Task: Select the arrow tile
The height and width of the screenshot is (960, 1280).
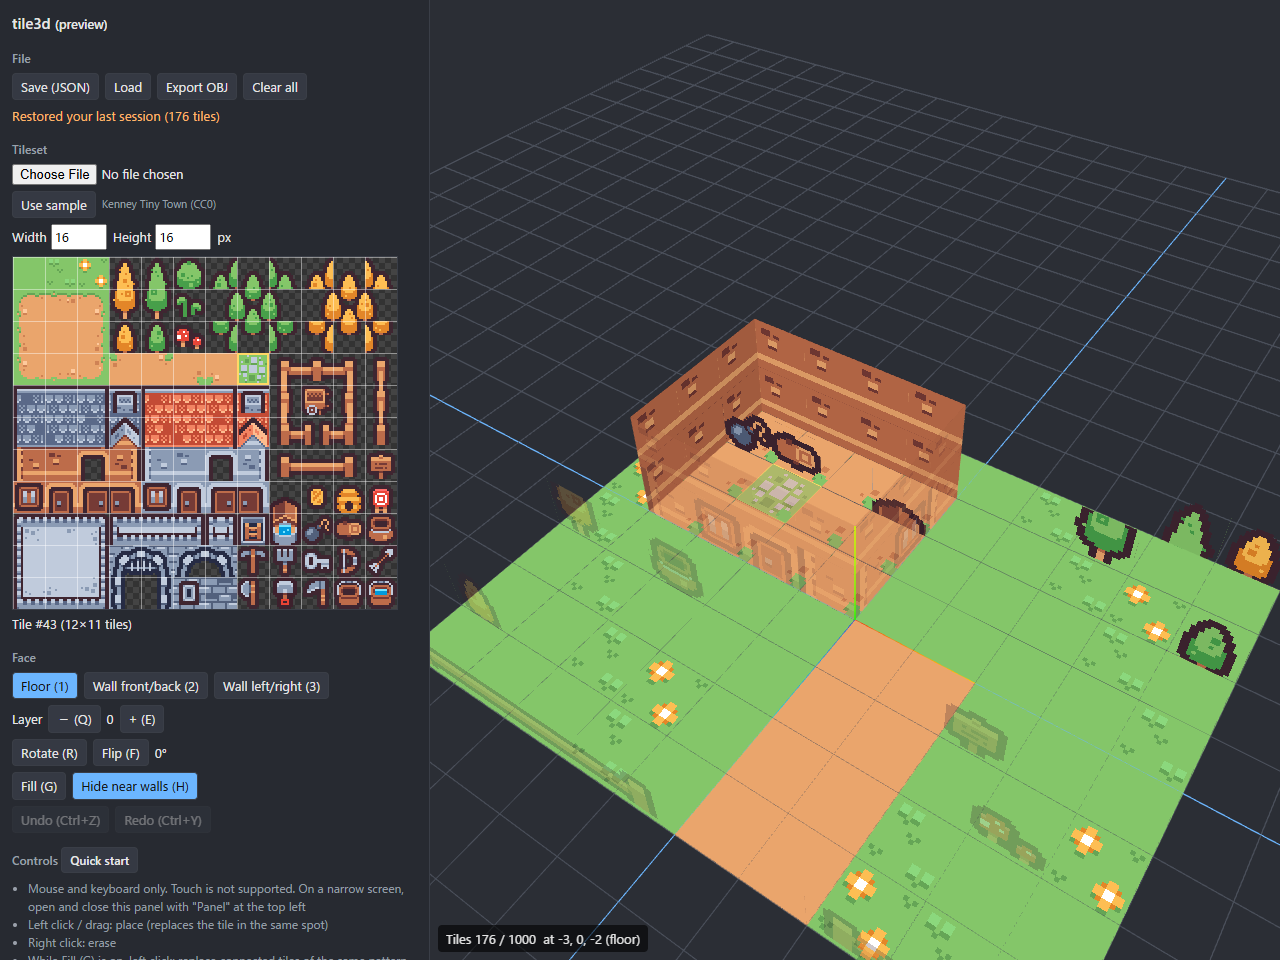Action: tap(381, 562)
